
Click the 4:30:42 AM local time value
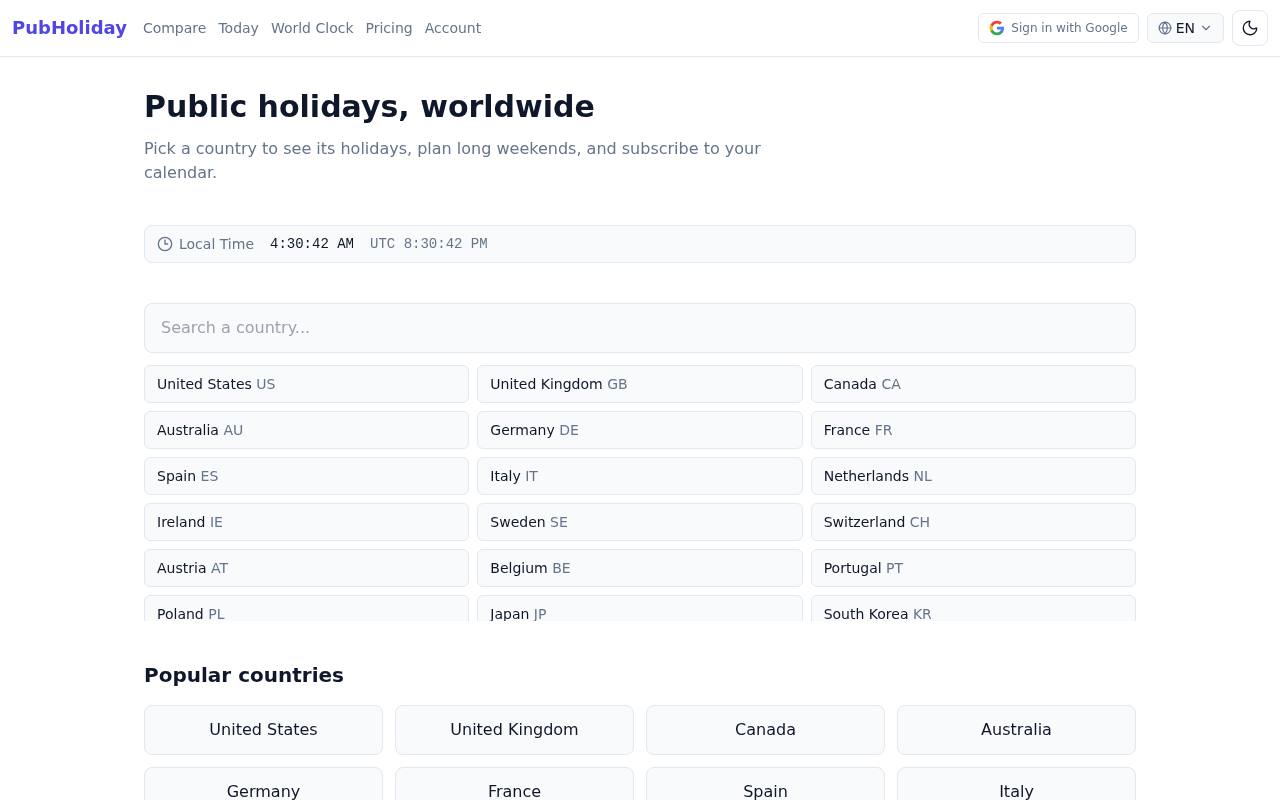click(312, 244)
